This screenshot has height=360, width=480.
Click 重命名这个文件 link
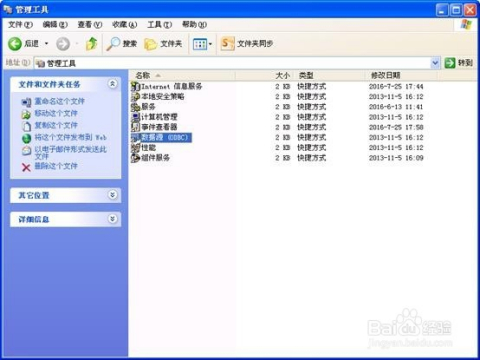point(60,101)
